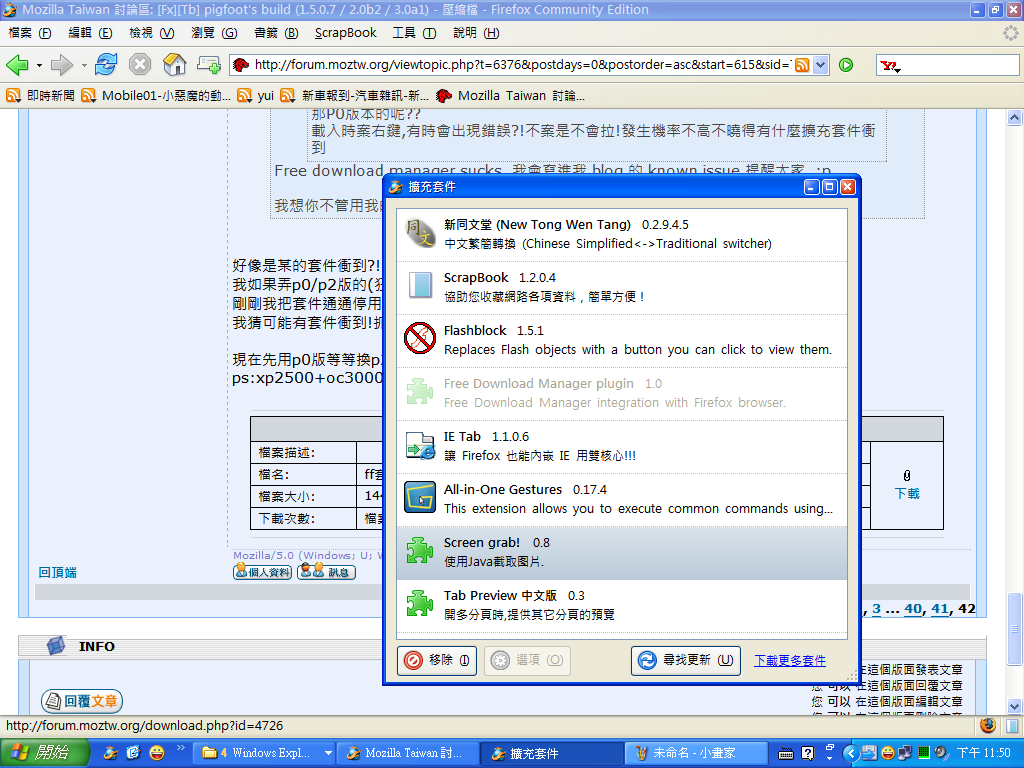This screenshot has width=1024, height=768.
Task: Switch to 擴充套件 taskbar window
Action: click(552, 753)
